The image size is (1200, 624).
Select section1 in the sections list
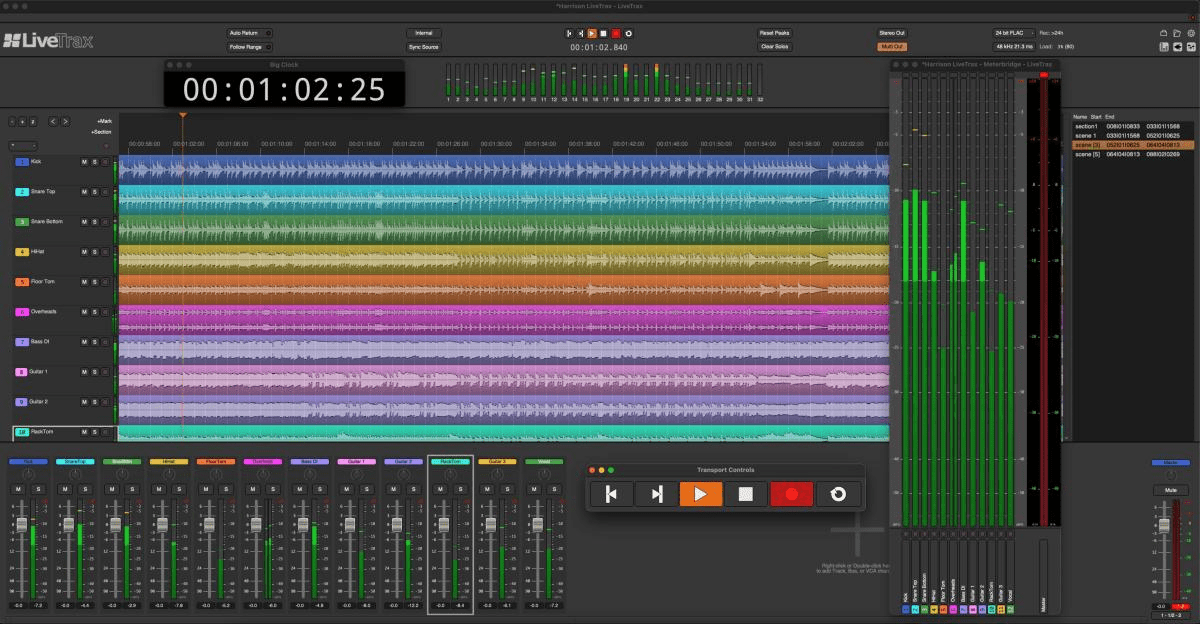click(x=1087, y=127)
